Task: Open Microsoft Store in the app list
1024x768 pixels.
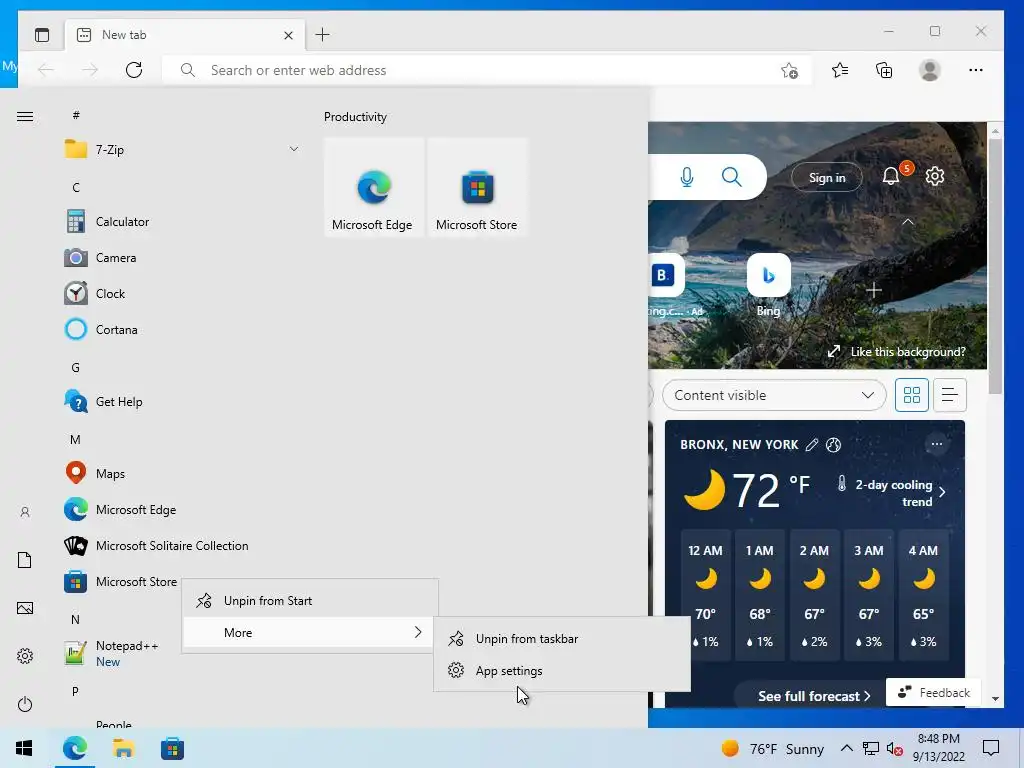Action: (121, 581)
